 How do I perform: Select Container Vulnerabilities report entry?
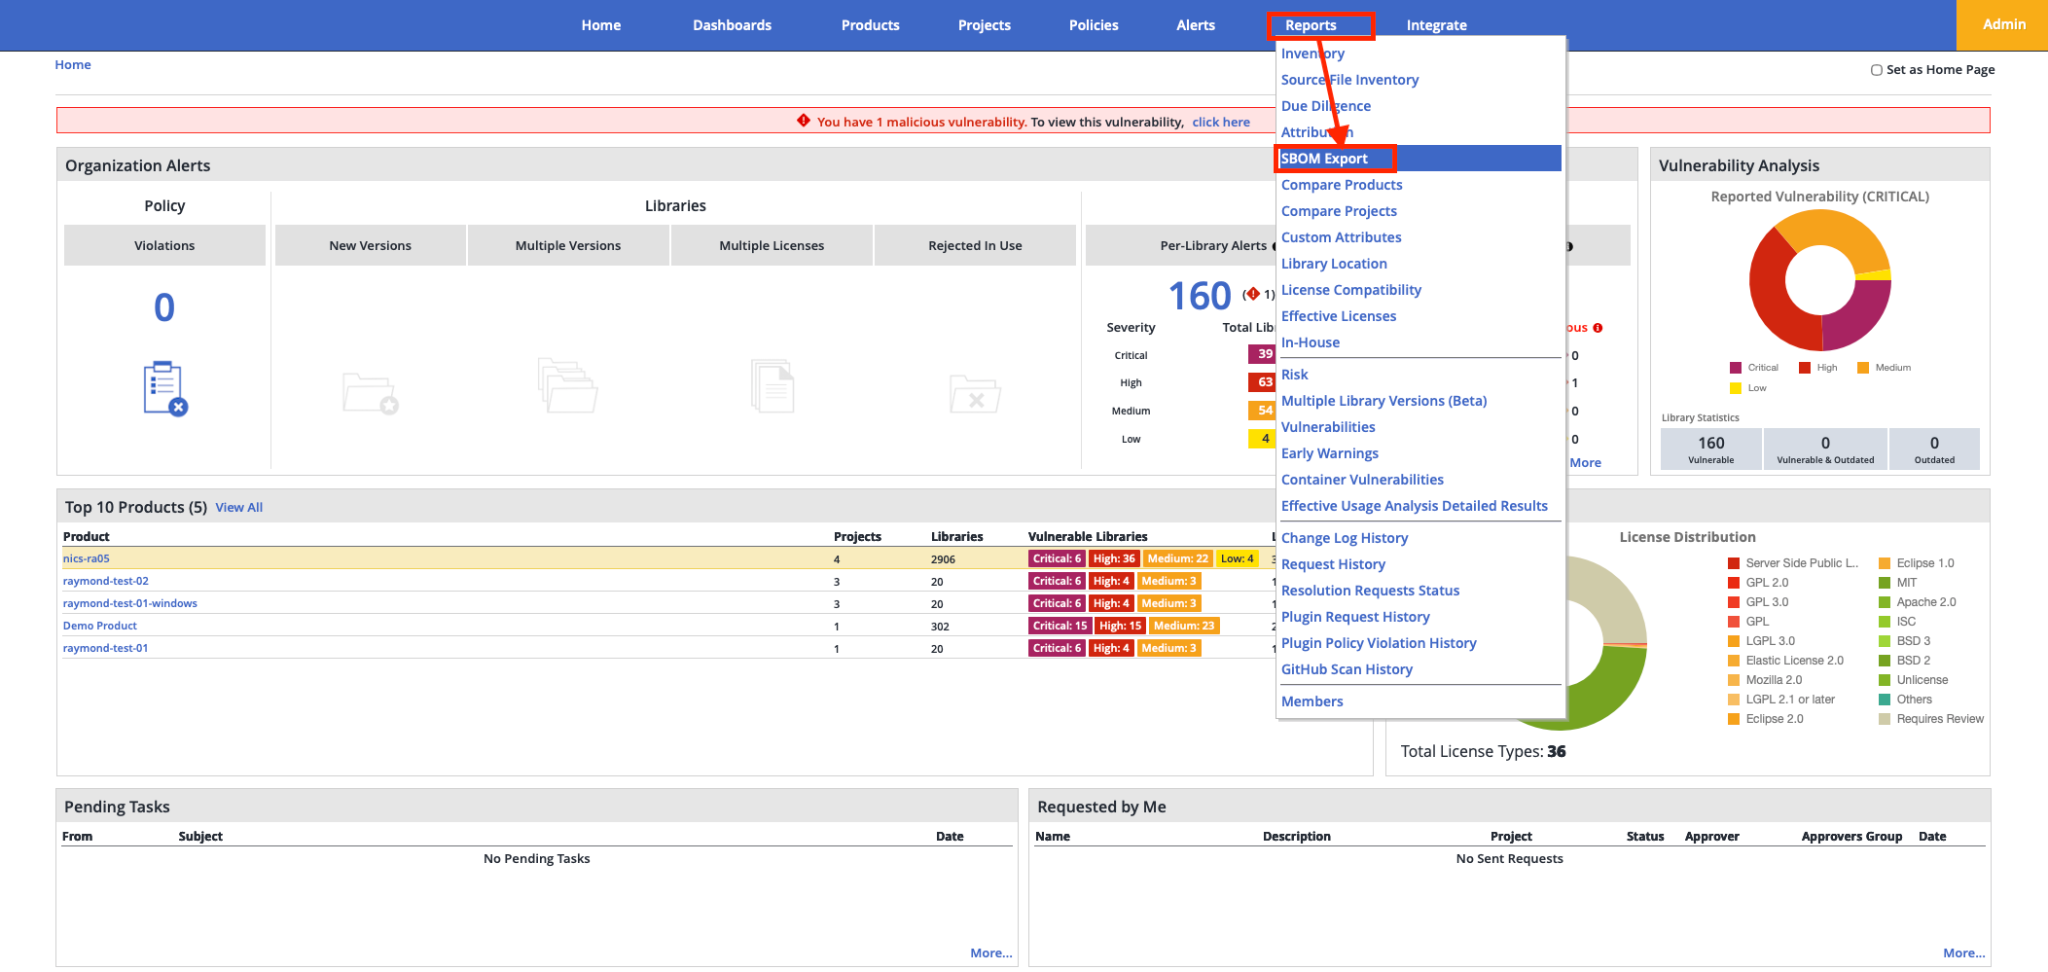point(1362,480)
